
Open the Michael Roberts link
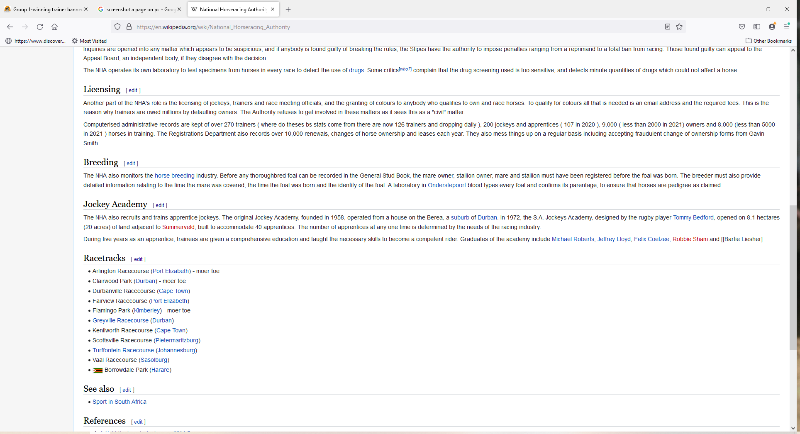[x=573, y=239]
